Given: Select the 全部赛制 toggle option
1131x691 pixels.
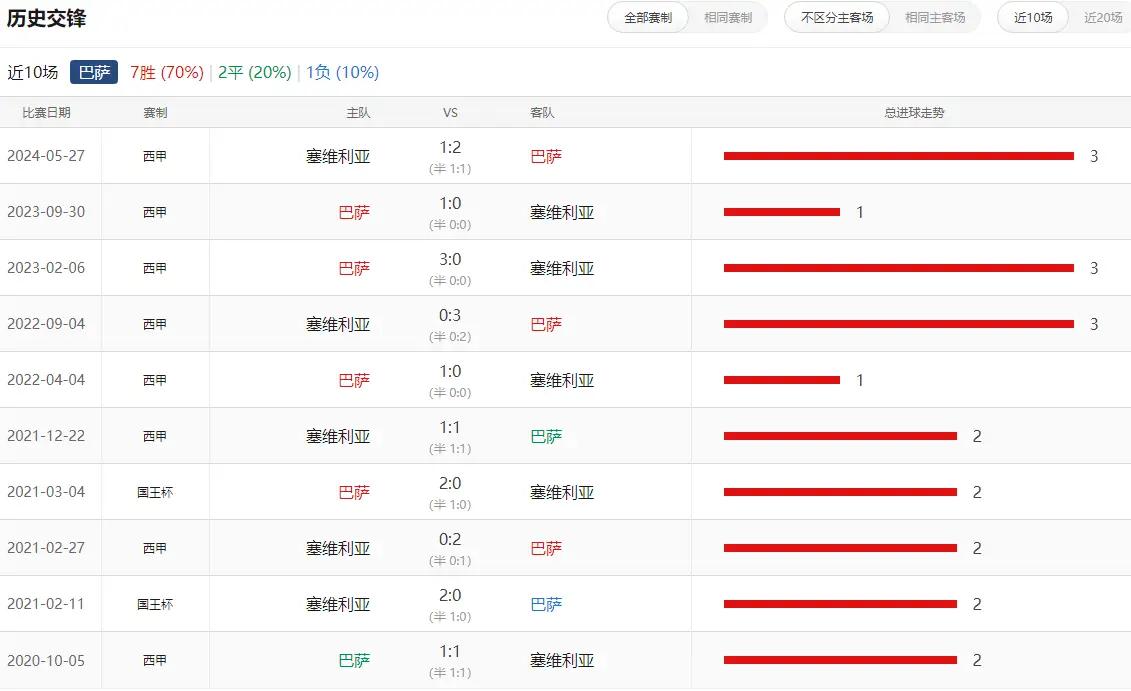Looking at the screenshot, I should [648, 17].
